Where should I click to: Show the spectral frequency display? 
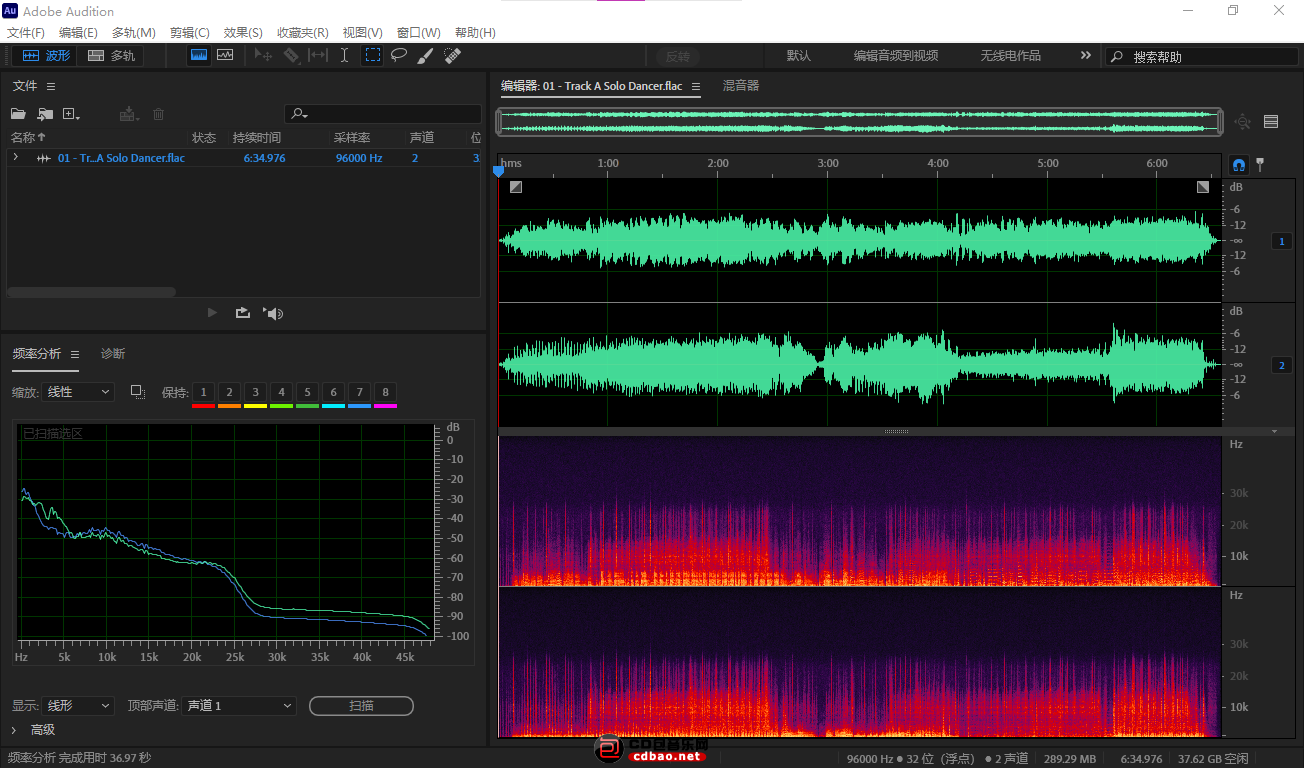[199, 55]
